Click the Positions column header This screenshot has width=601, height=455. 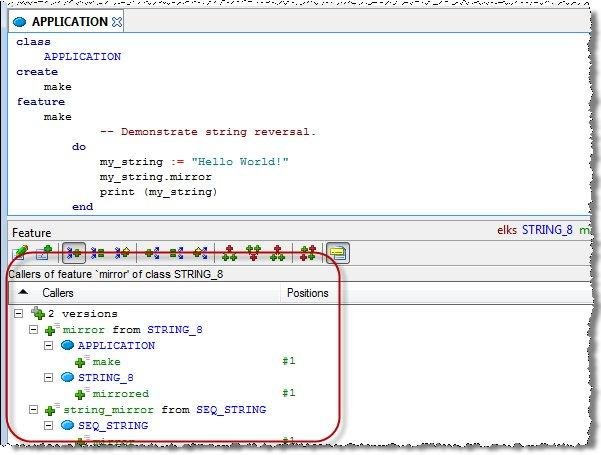[308, 293]
